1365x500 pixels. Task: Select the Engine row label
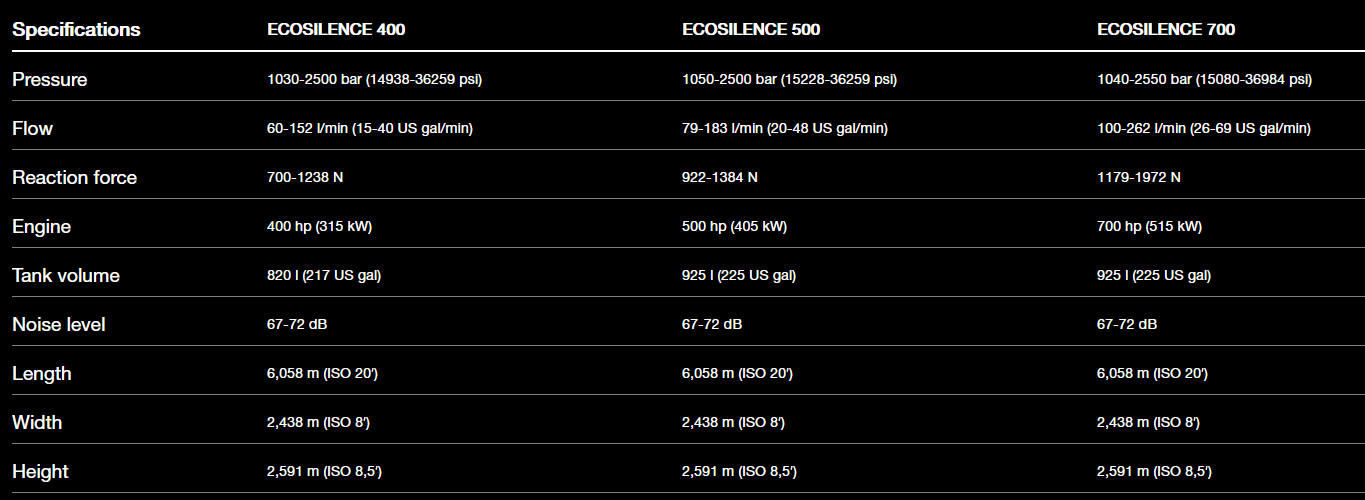(42, 227)
